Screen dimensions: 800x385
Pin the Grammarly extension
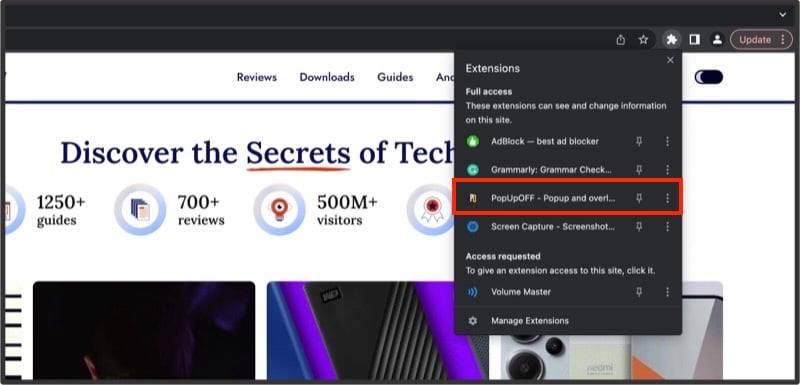pos(639,169)
